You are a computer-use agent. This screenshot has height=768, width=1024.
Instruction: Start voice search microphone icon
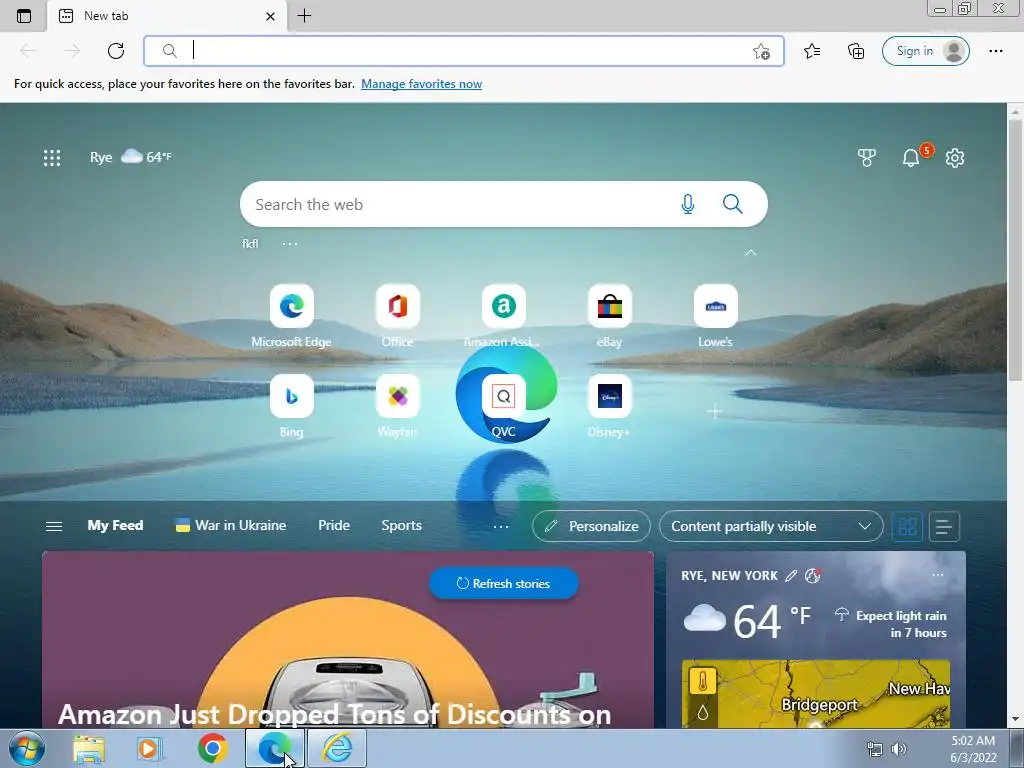(x=688, y=204)
